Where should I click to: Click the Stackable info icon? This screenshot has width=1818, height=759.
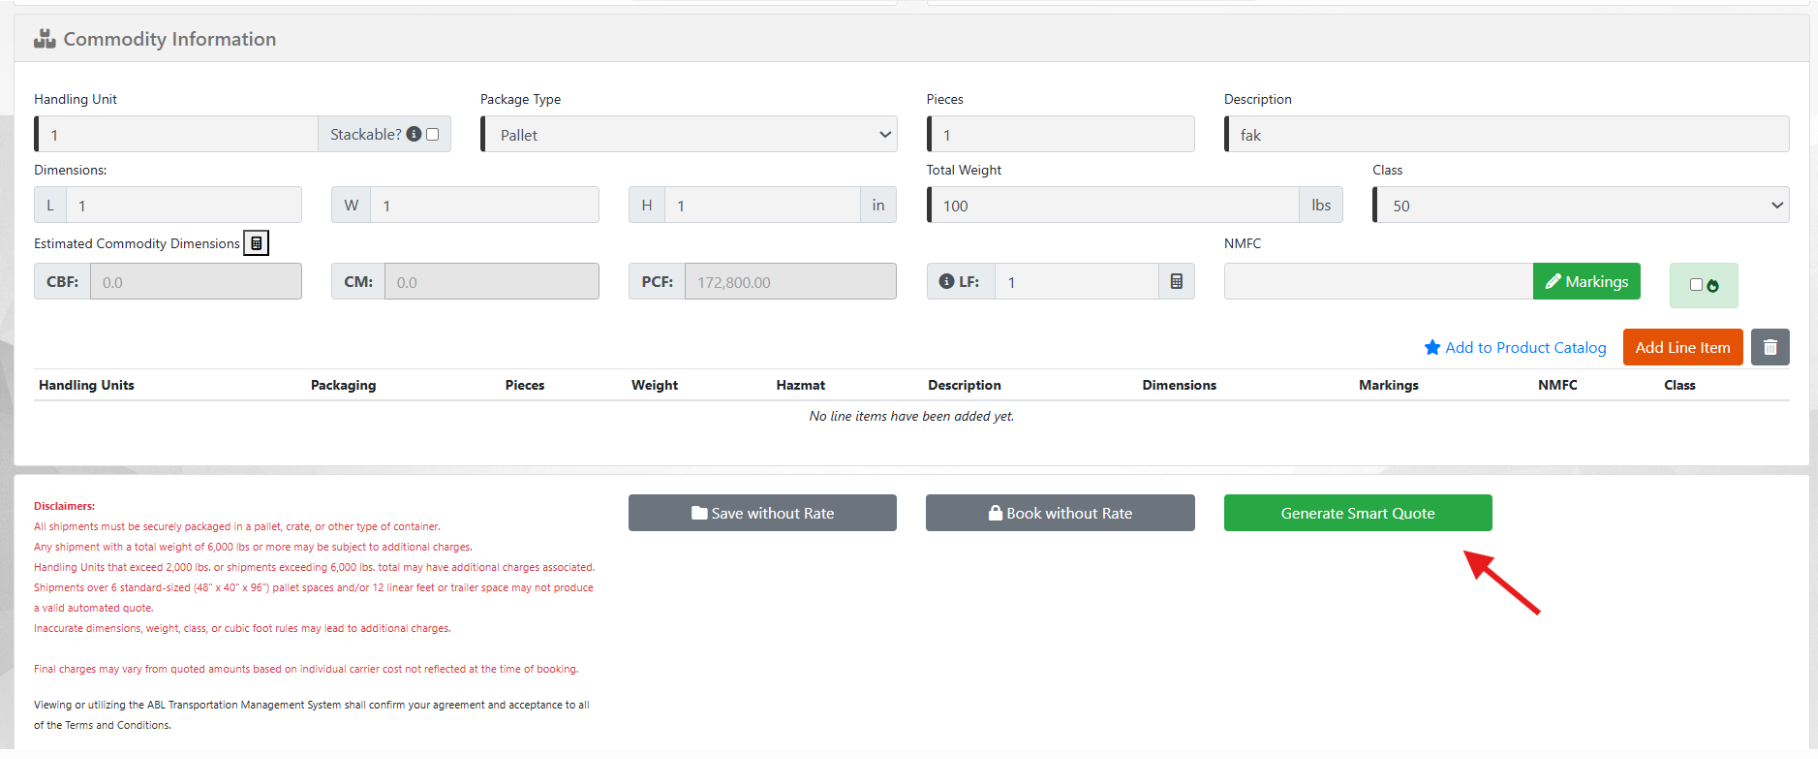point(414,134)
